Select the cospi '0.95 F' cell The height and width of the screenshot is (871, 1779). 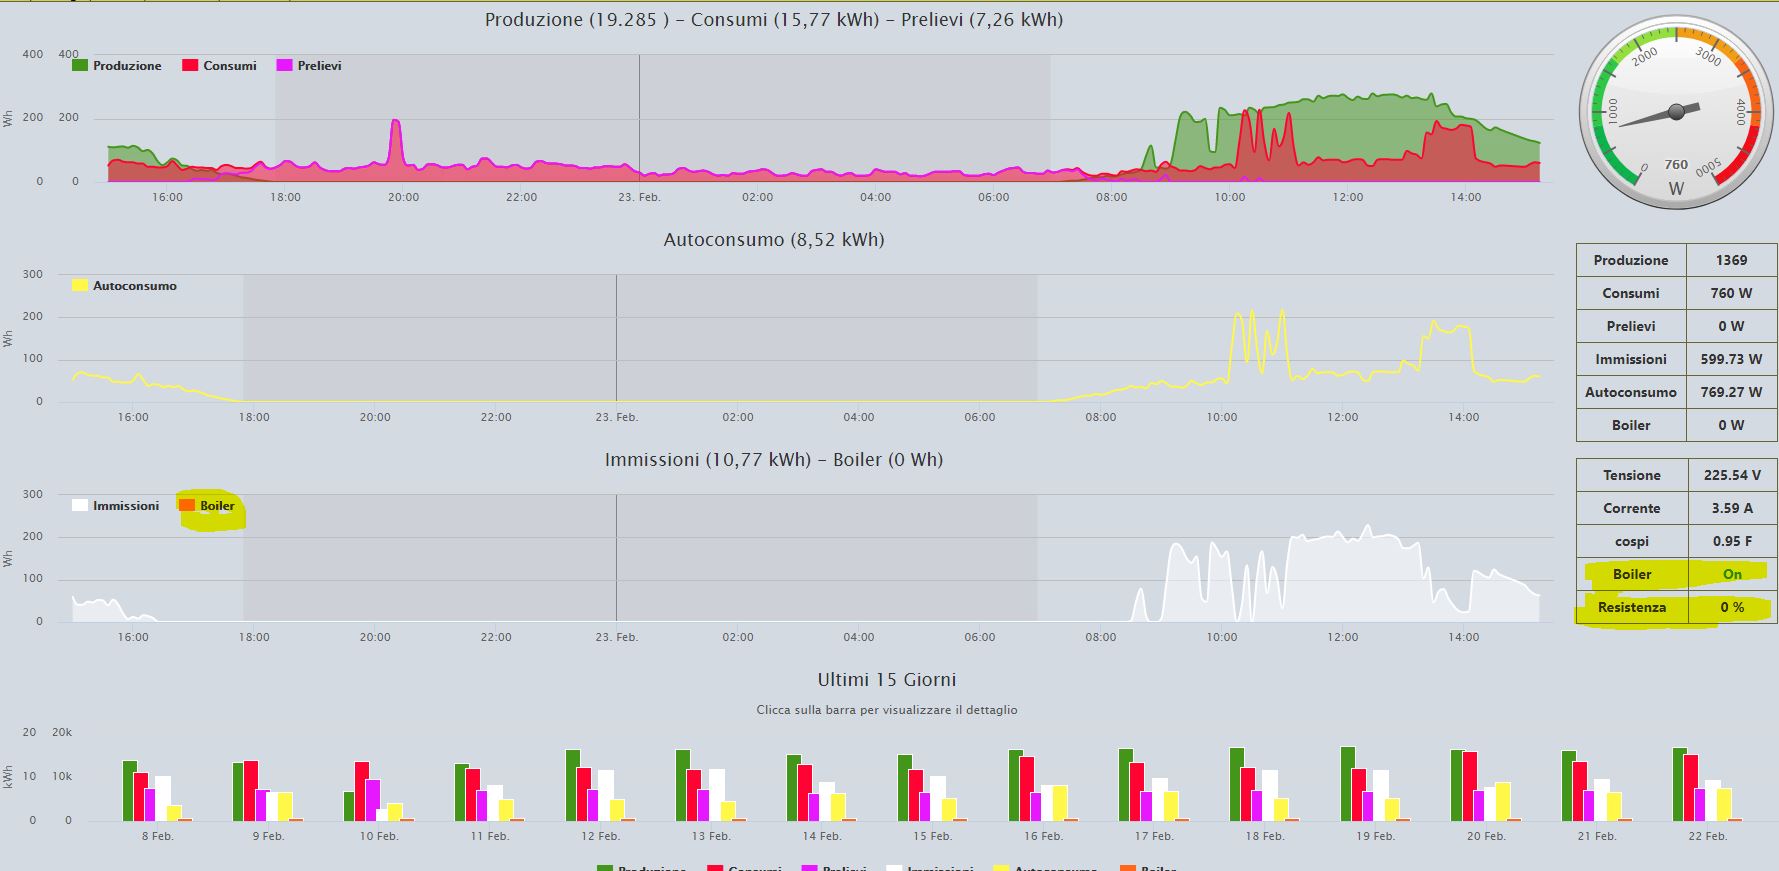pos(1732,541)
